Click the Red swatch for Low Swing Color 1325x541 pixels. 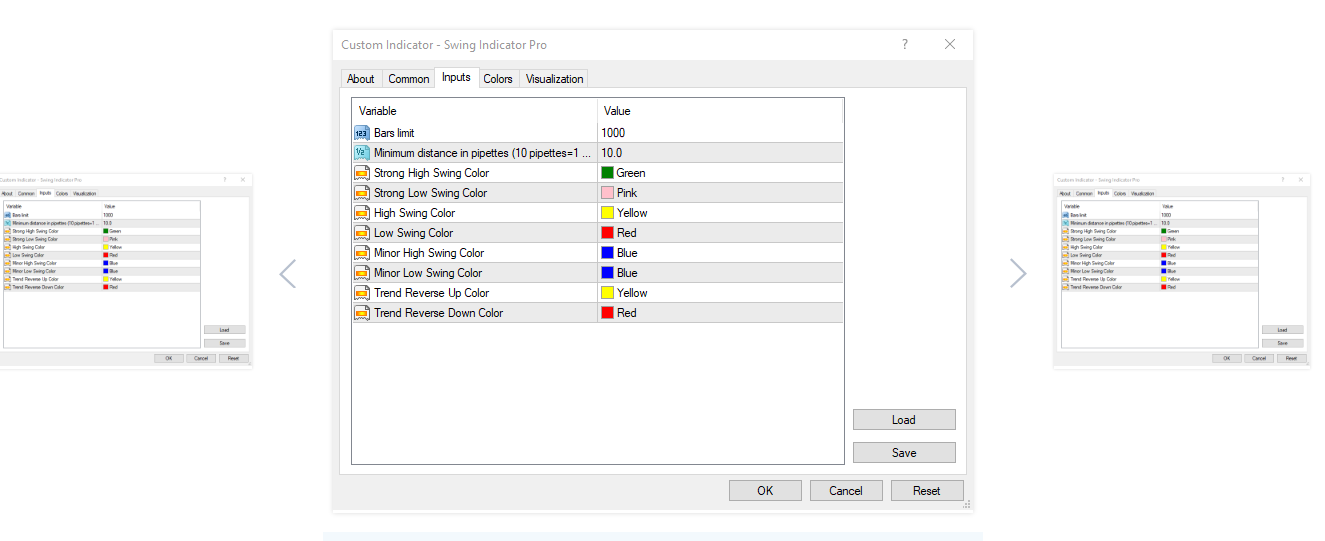click(607, 233)
